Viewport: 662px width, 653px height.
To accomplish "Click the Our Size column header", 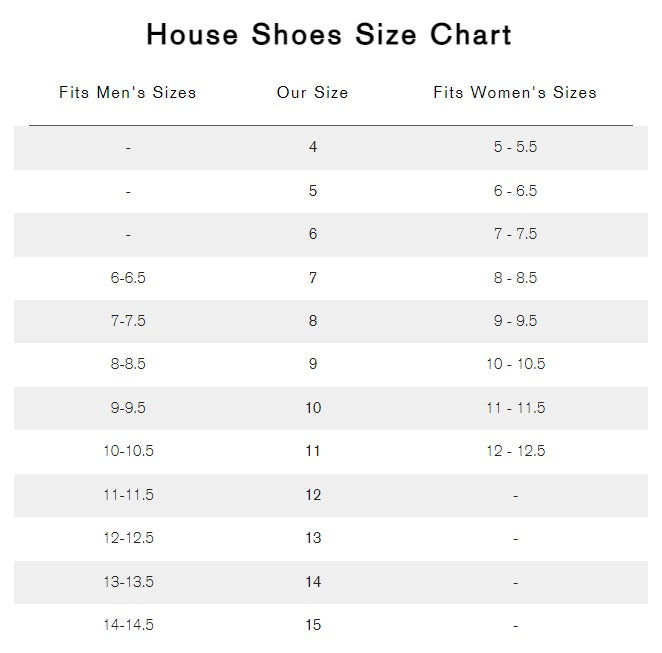I will click(x=313, y=93).
